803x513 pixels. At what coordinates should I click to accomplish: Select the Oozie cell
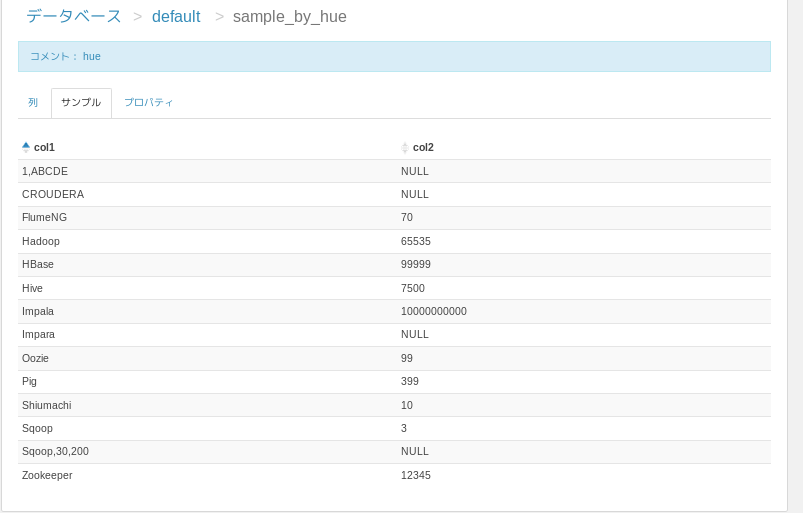point(207,358)
